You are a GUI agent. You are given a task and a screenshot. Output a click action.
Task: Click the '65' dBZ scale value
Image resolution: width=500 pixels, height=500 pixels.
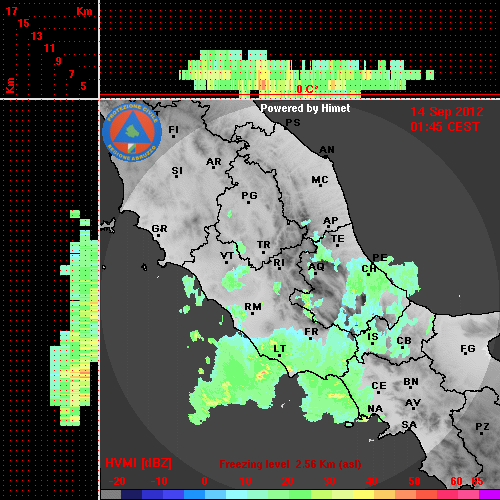pos(477,481)
